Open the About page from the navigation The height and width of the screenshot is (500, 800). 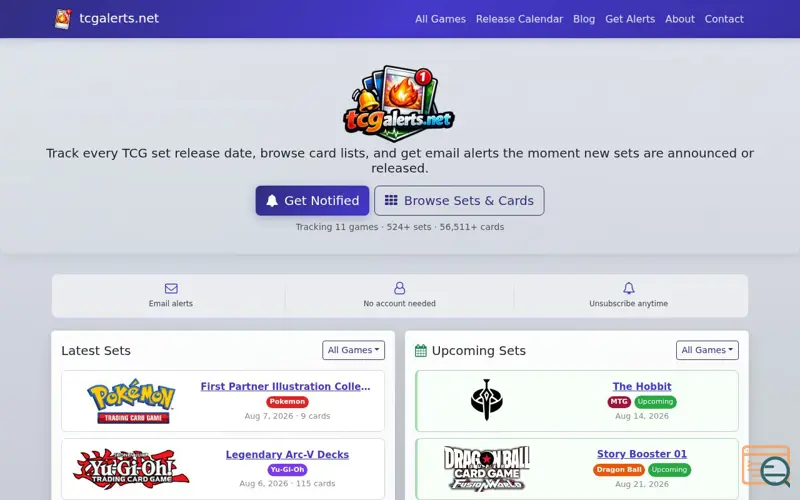tap(680, 19)
